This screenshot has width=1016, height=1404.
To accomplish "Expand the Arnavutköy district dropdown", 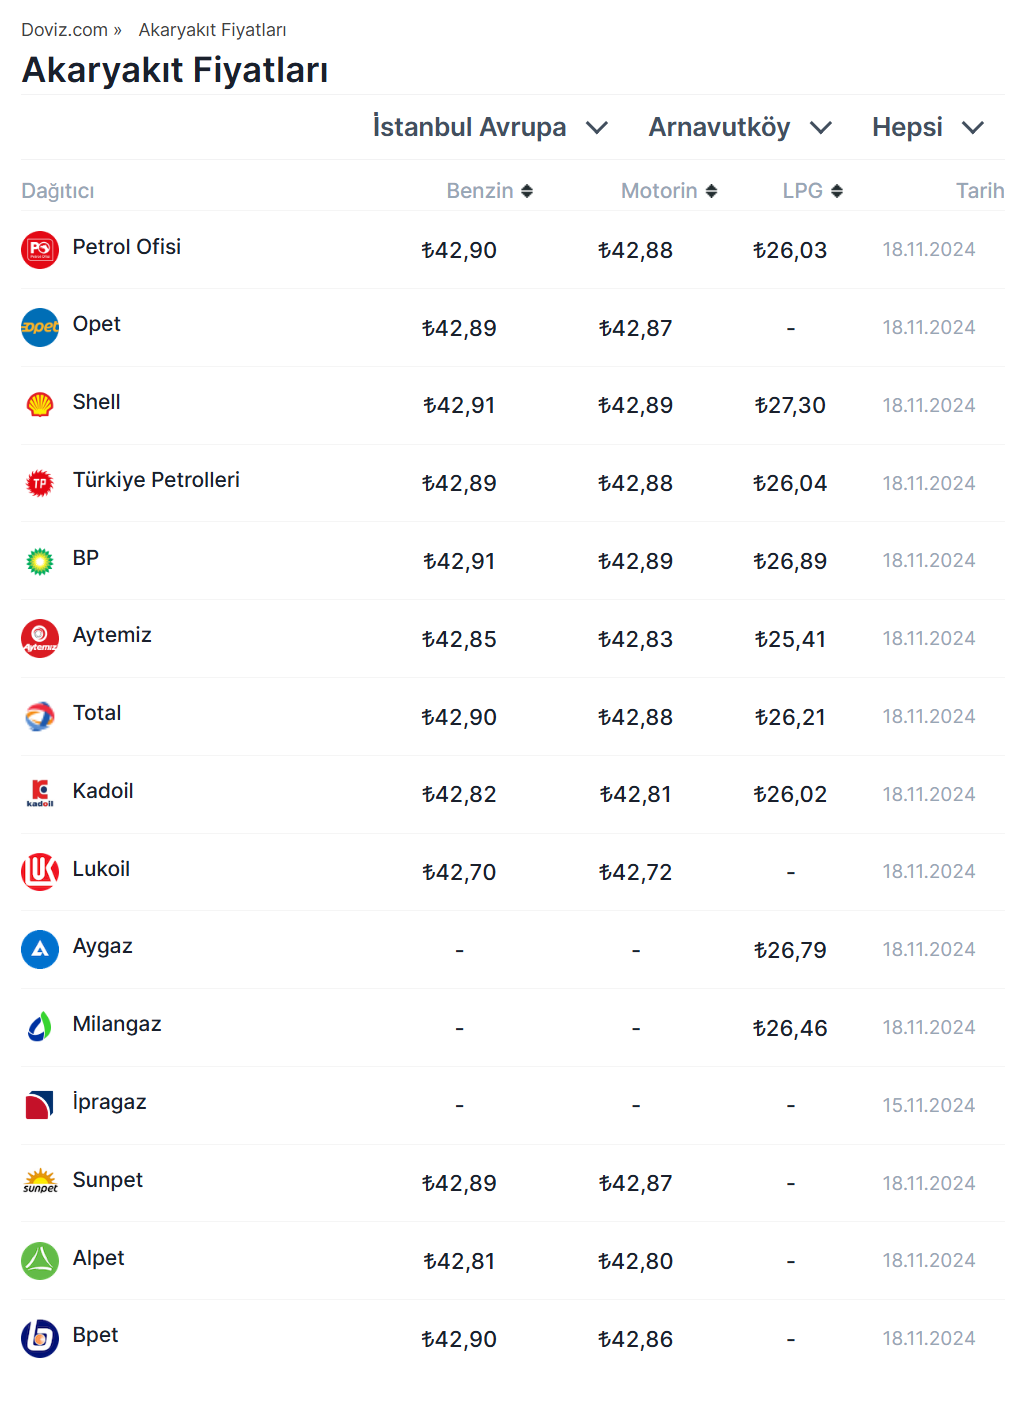I will tap(740, 128).
